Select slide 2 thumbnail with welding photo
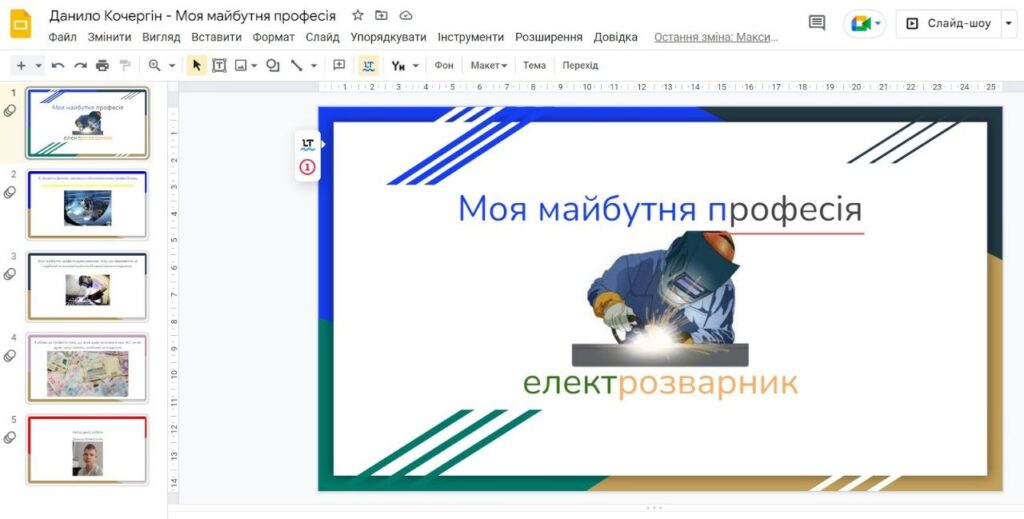1024x519 pixels. click(88, 205)
